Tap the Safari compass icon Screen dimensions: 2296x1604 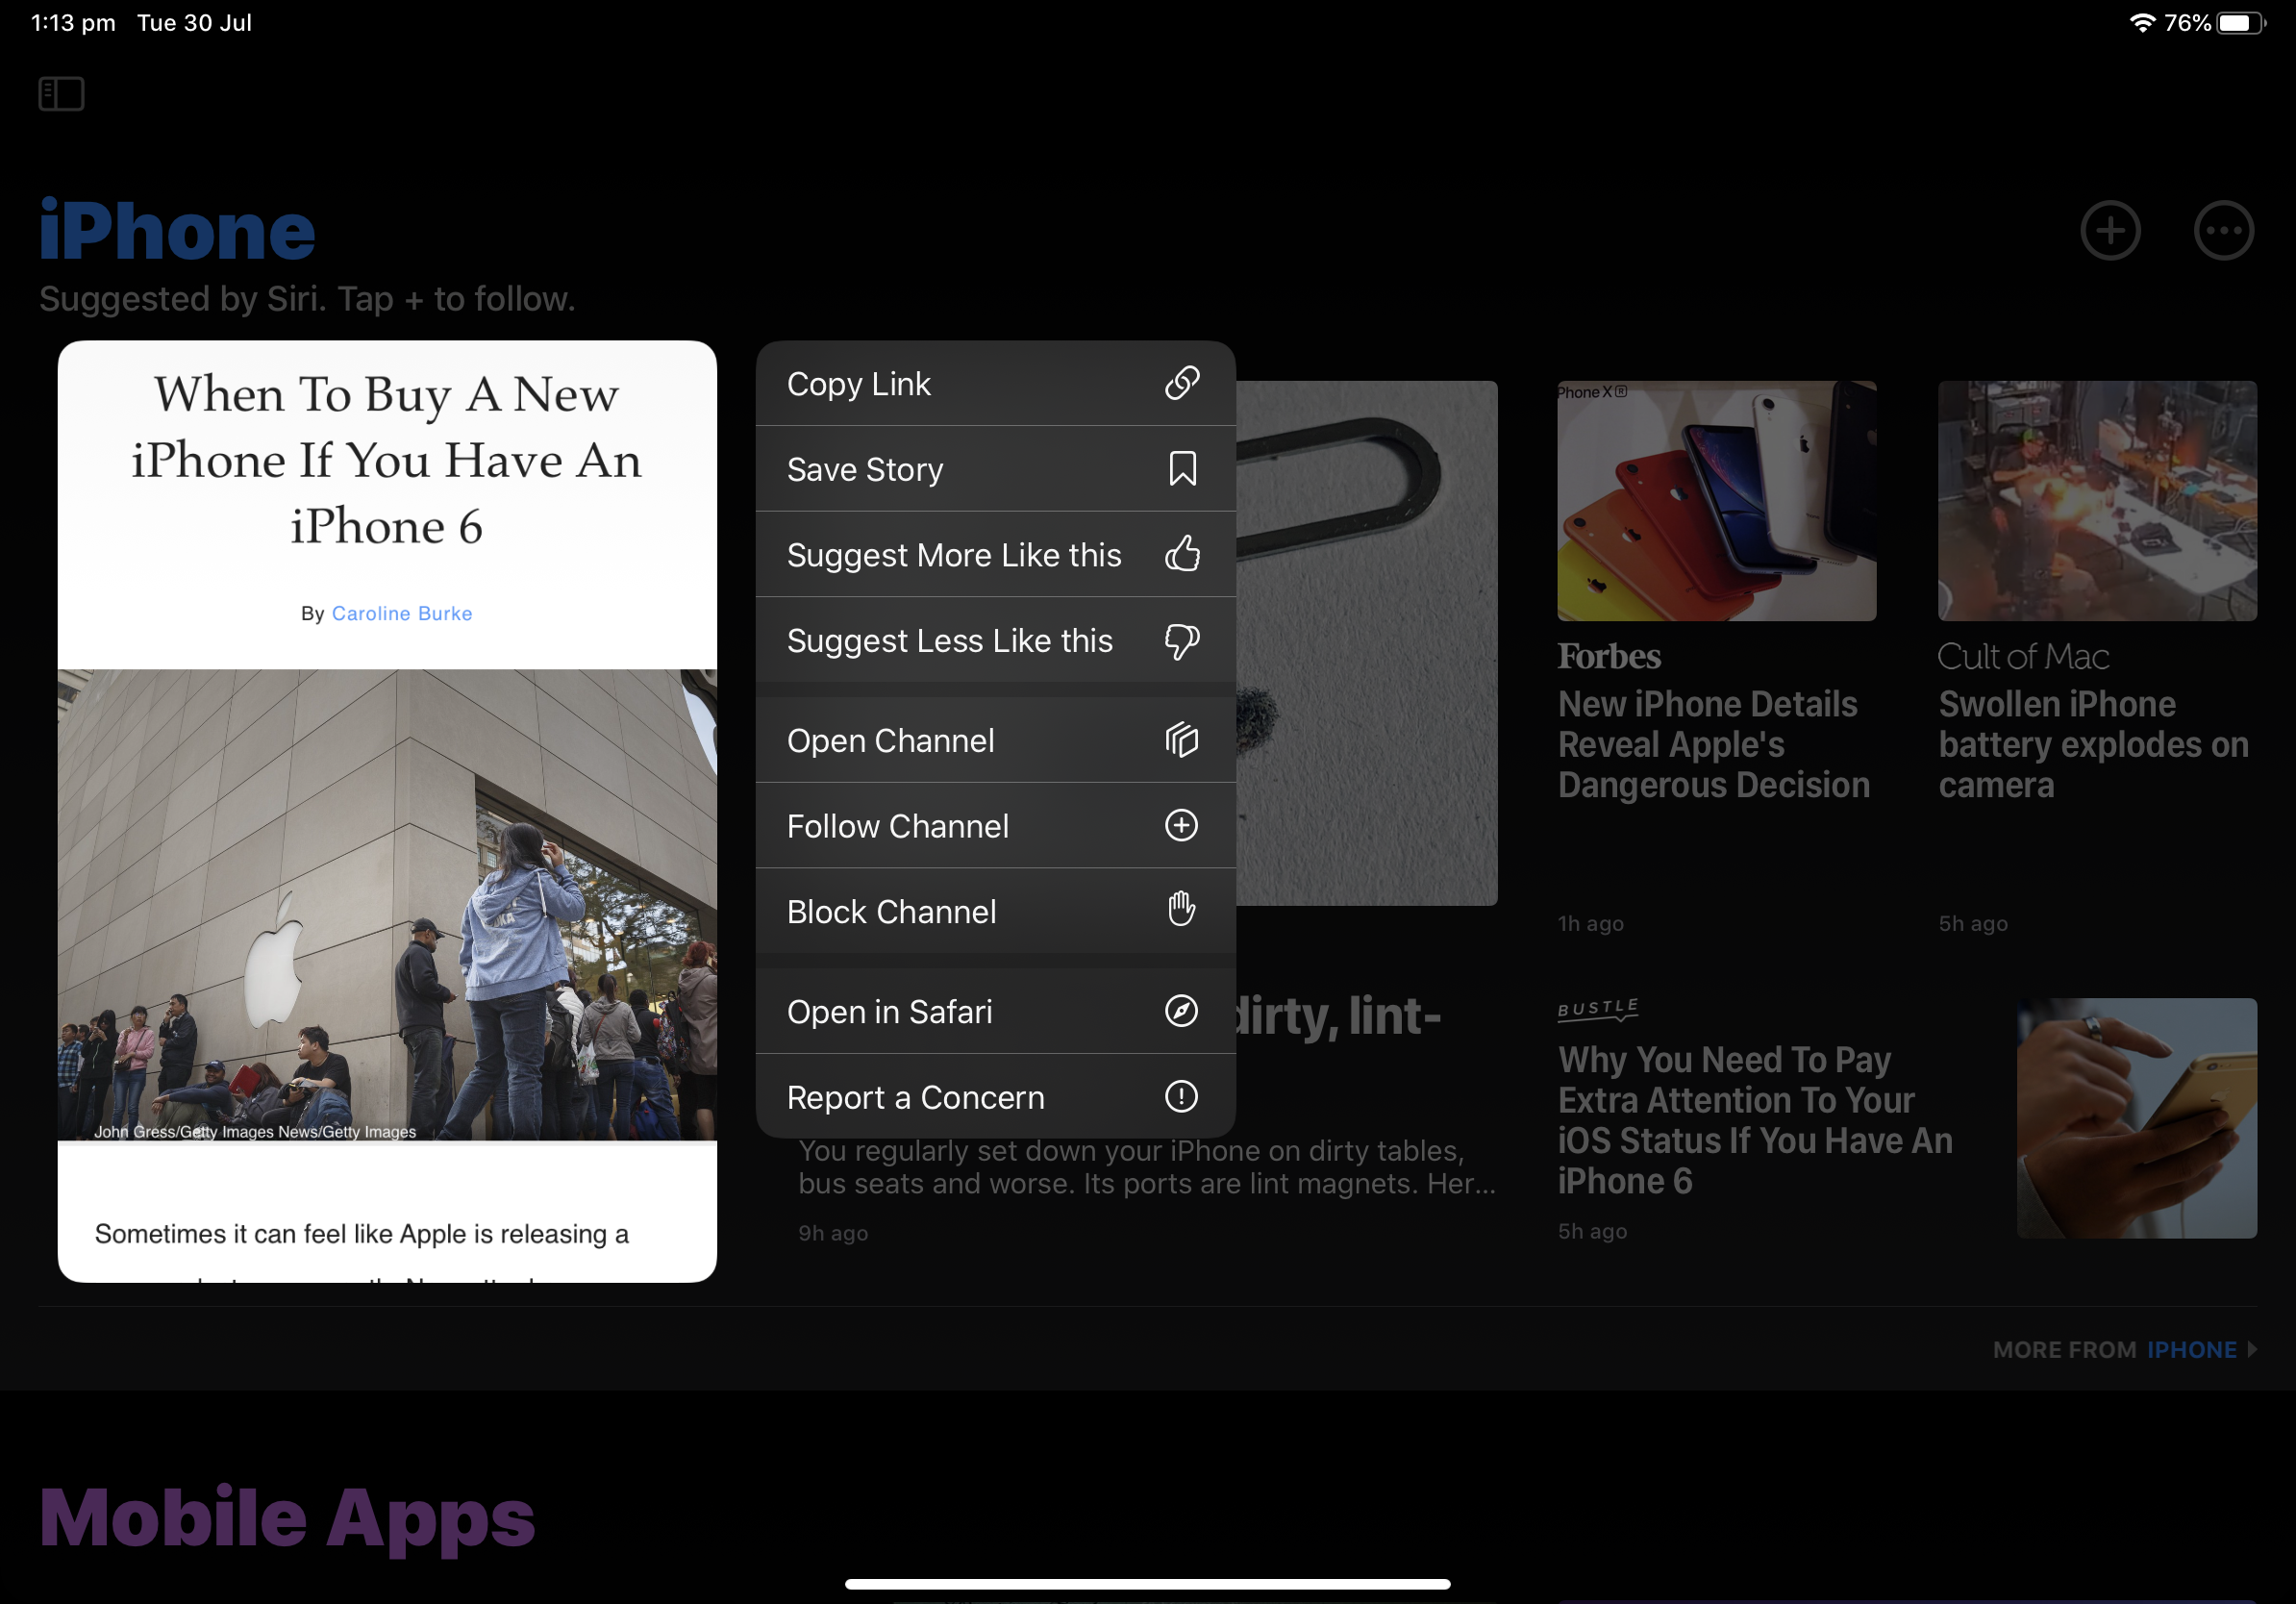pos(1181,1011)
